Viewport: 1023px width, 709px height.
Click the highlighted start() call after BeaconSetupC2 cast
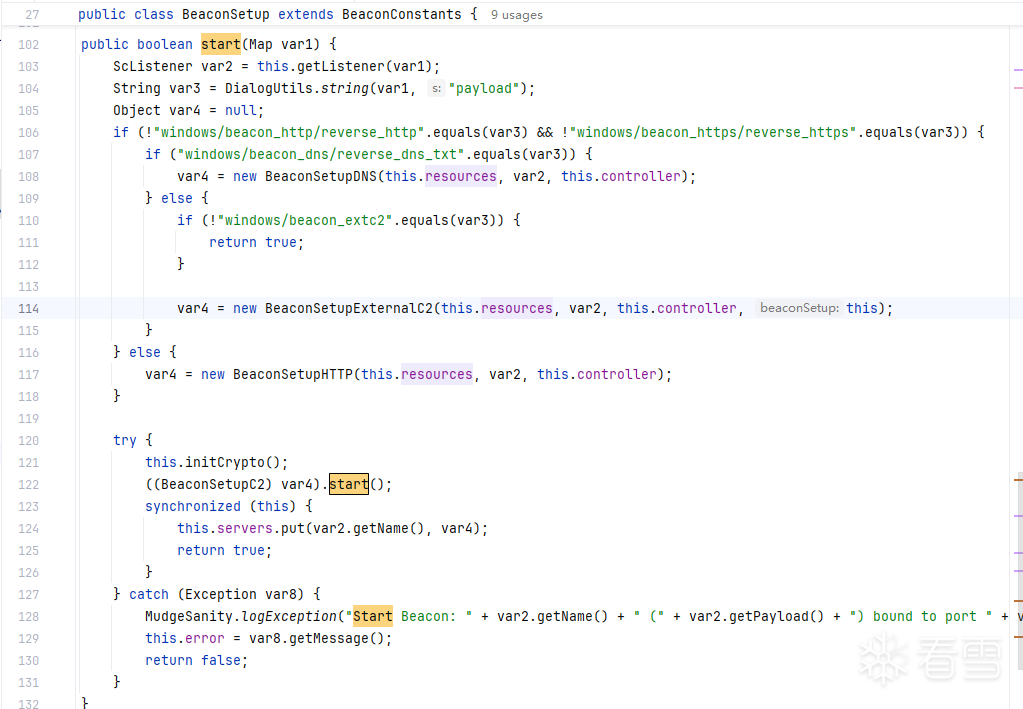pos(349,484)
